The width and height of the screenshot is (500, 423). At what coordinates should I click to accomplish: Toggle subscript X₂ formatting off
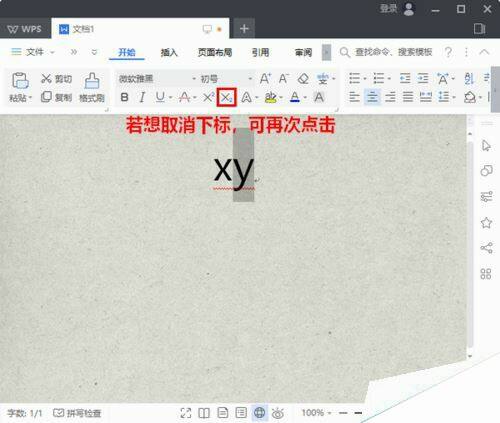[x=227, y=97]
